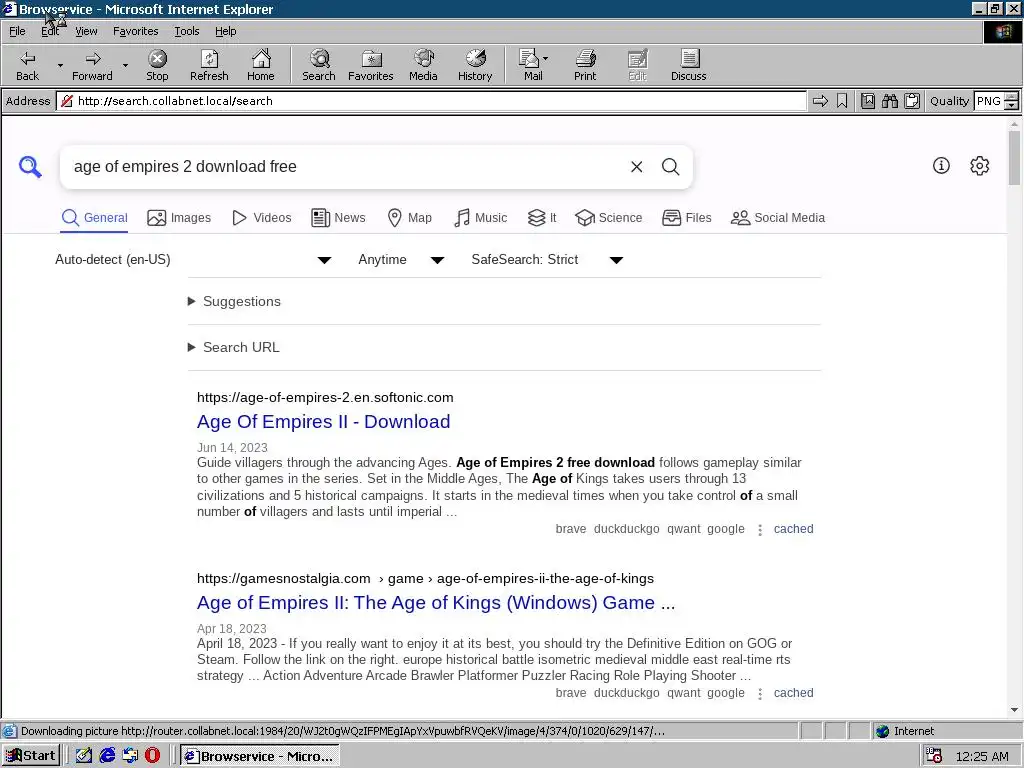This screenshot has width=1024, height=768.
Task: Go Back using the toolbar arrow
Action: click(x=27, y=65)
